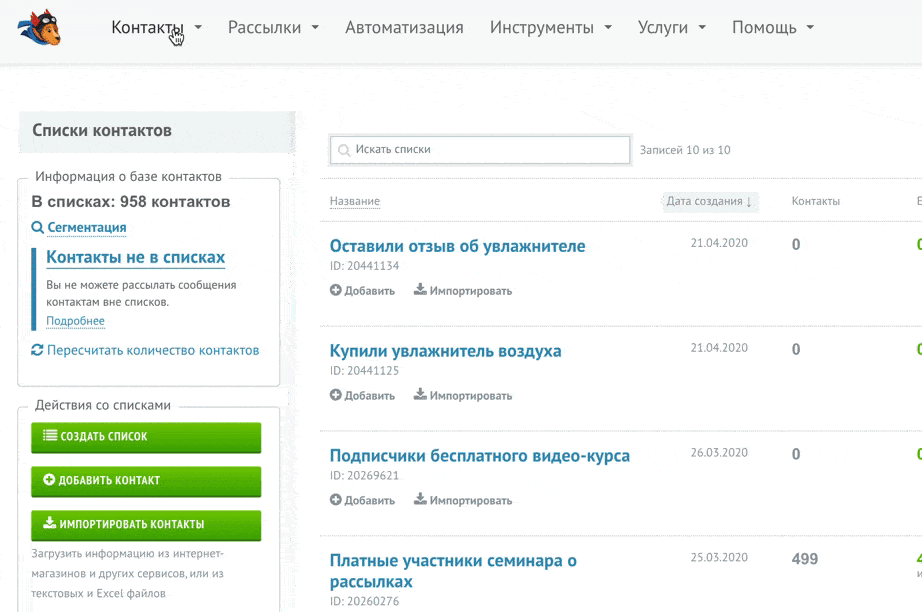This screenshot has width=922, height=612.
Task: Click the import icon under Оставили отзыв об увлажнителе
Action: click(420, 289)
